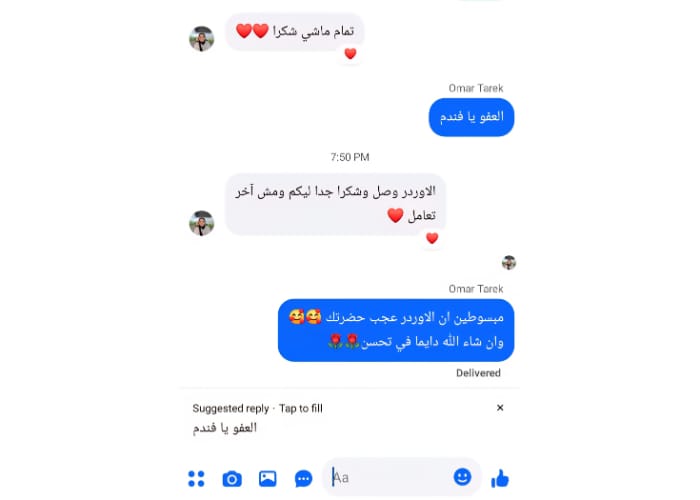Screen dimensions: 700x500
Task: Open the photo gallery icon
Action: click(x=267, y=479)
